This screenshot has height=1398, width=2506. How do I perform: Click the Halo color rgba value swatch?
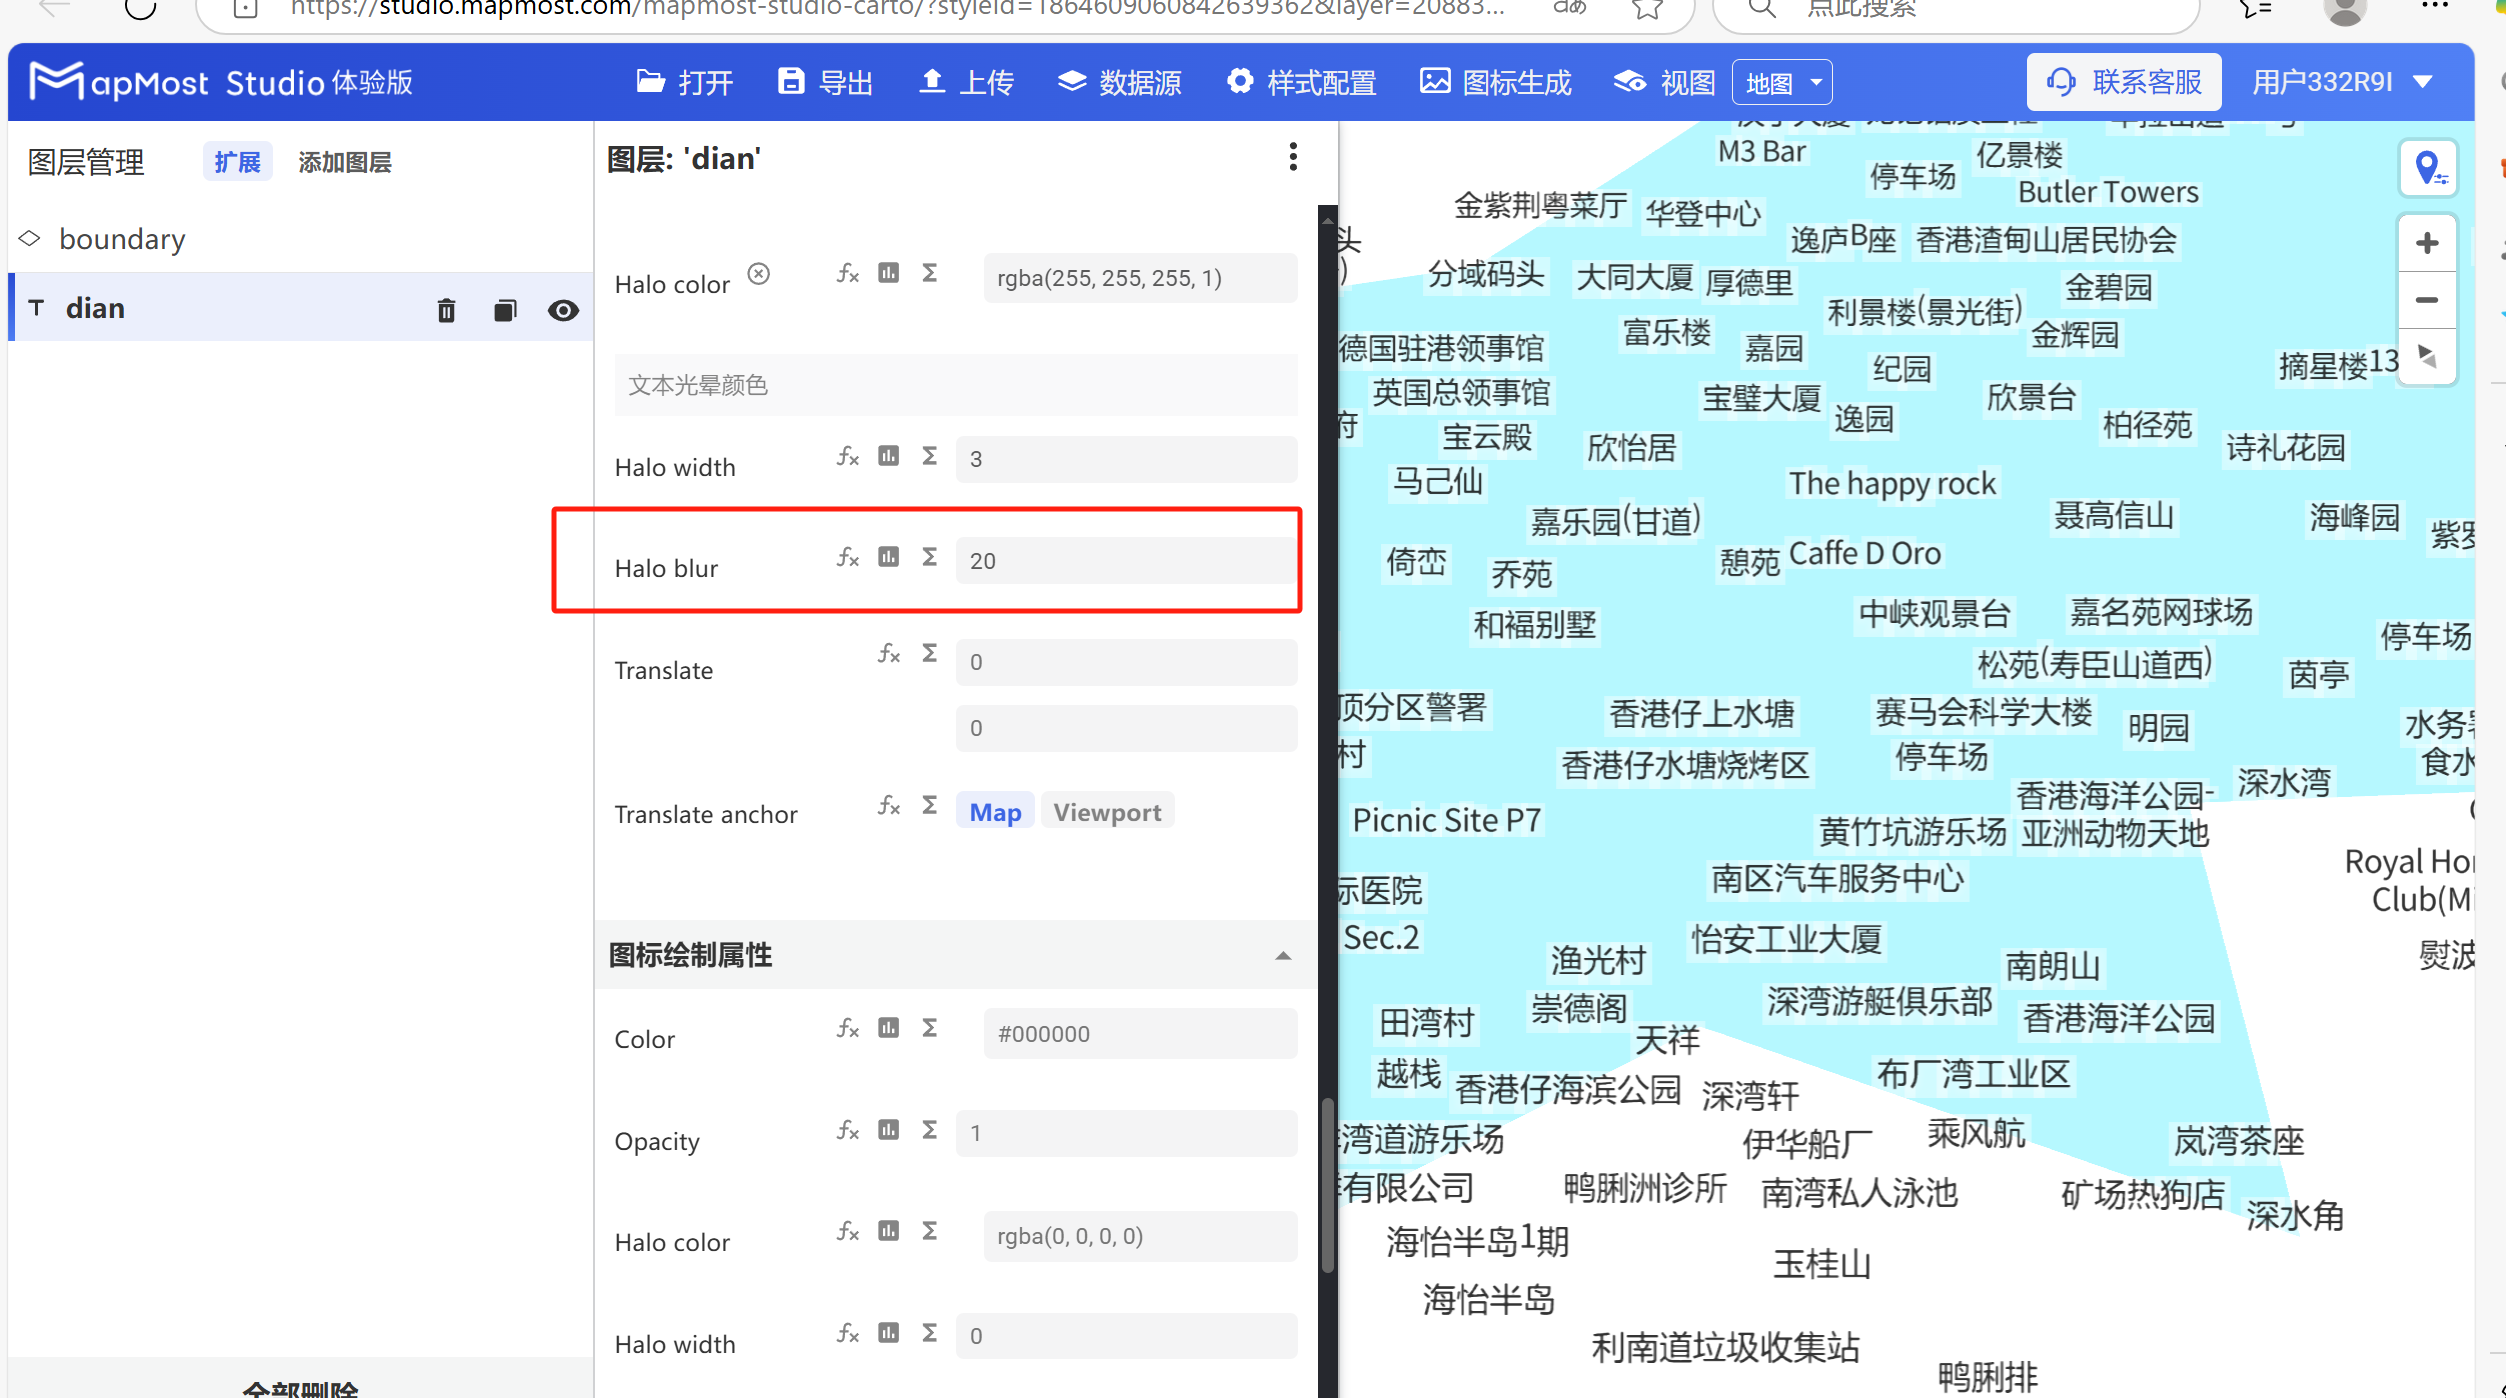click(x=1139, y=278)
